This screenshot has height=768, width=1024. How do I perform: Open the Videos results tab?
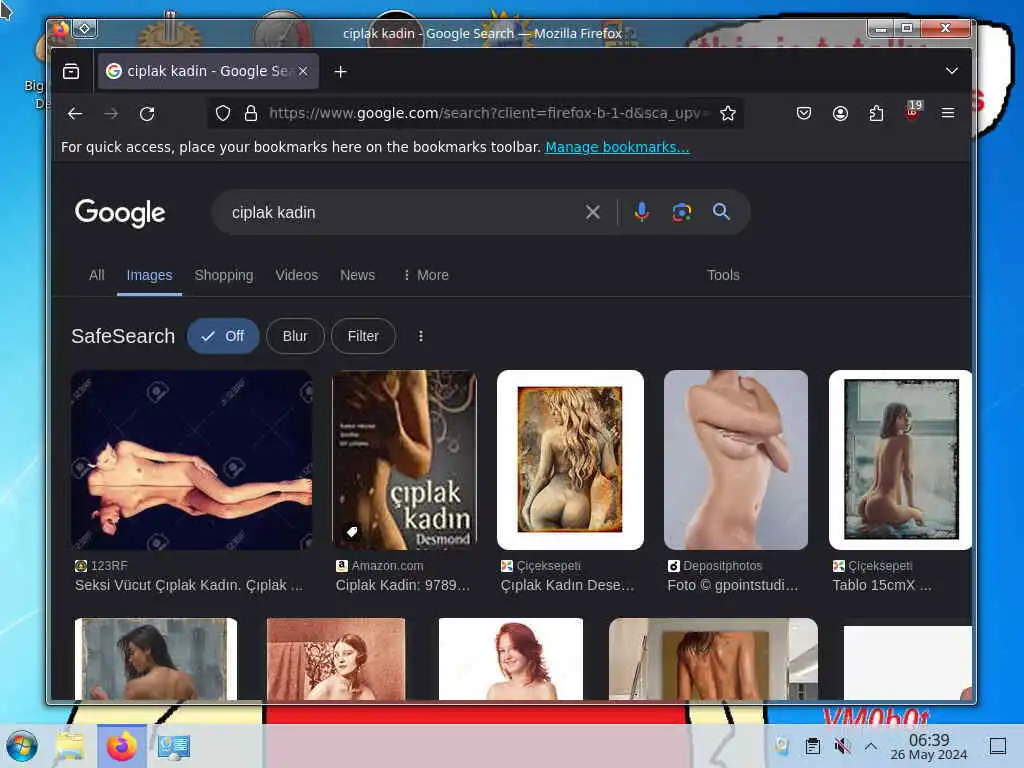[x=296, y=275]
